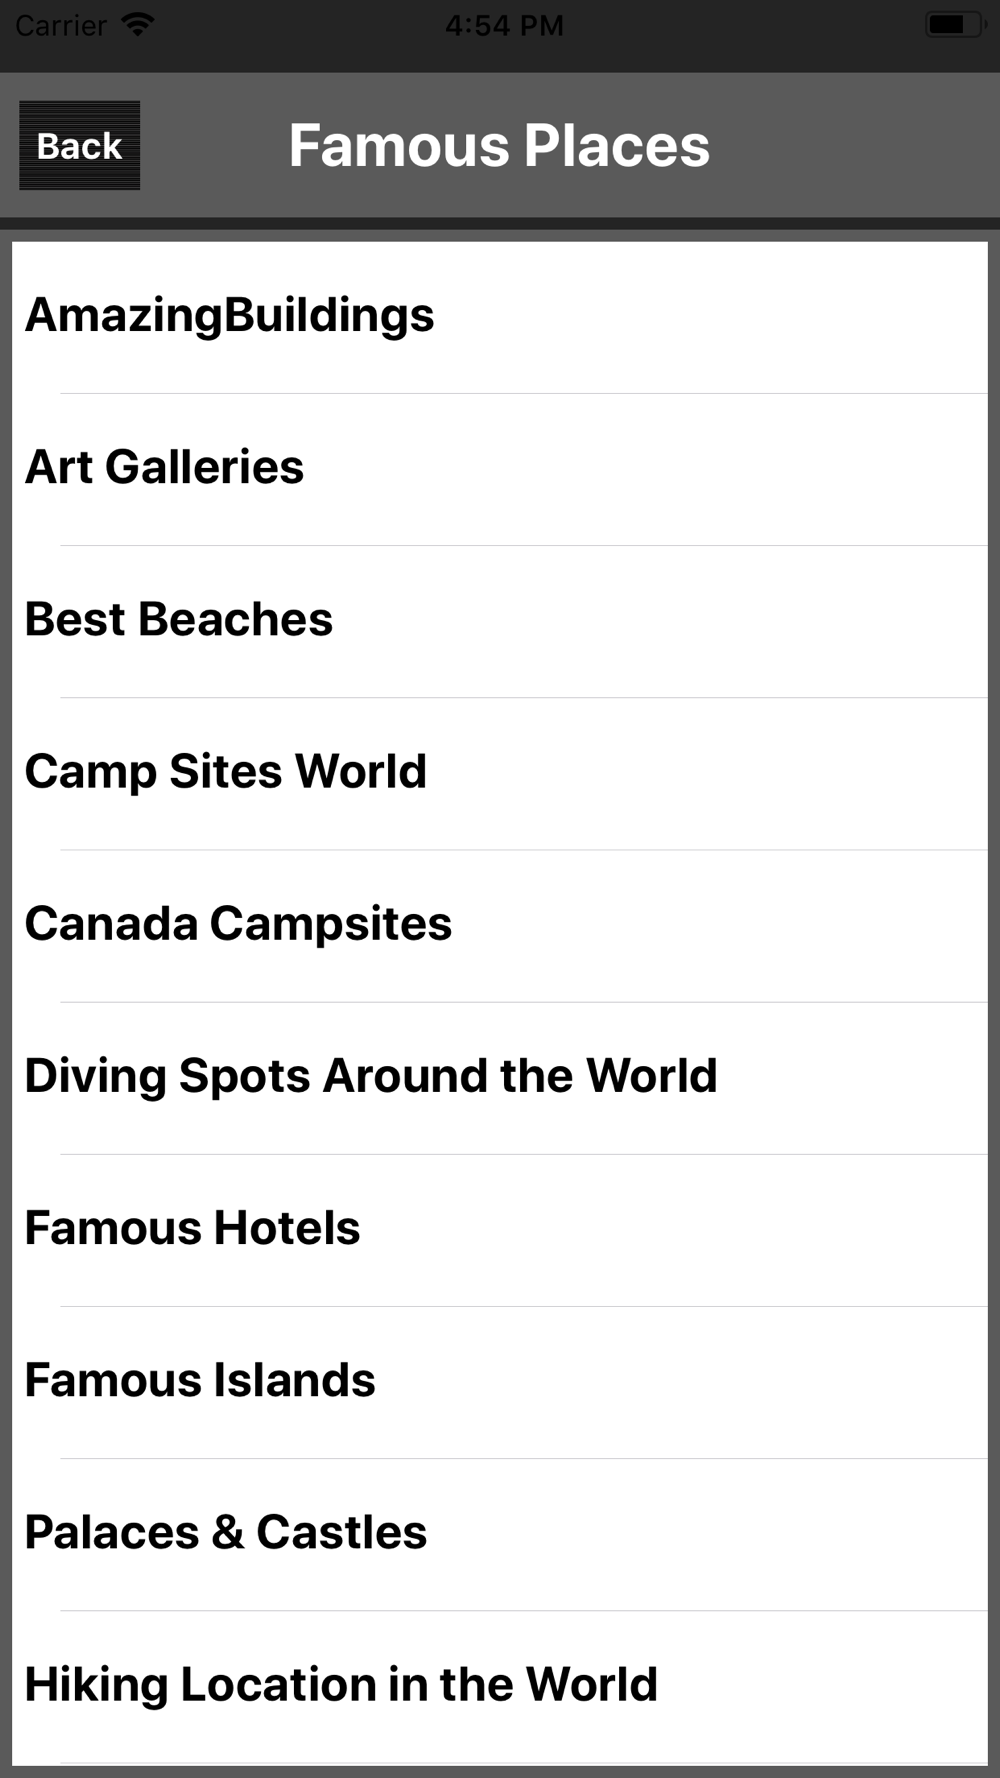Image resolution: width=1000 pixels, height=1778 pixels.
Task: Tap the Back button
Action: (x=80, y=146)
